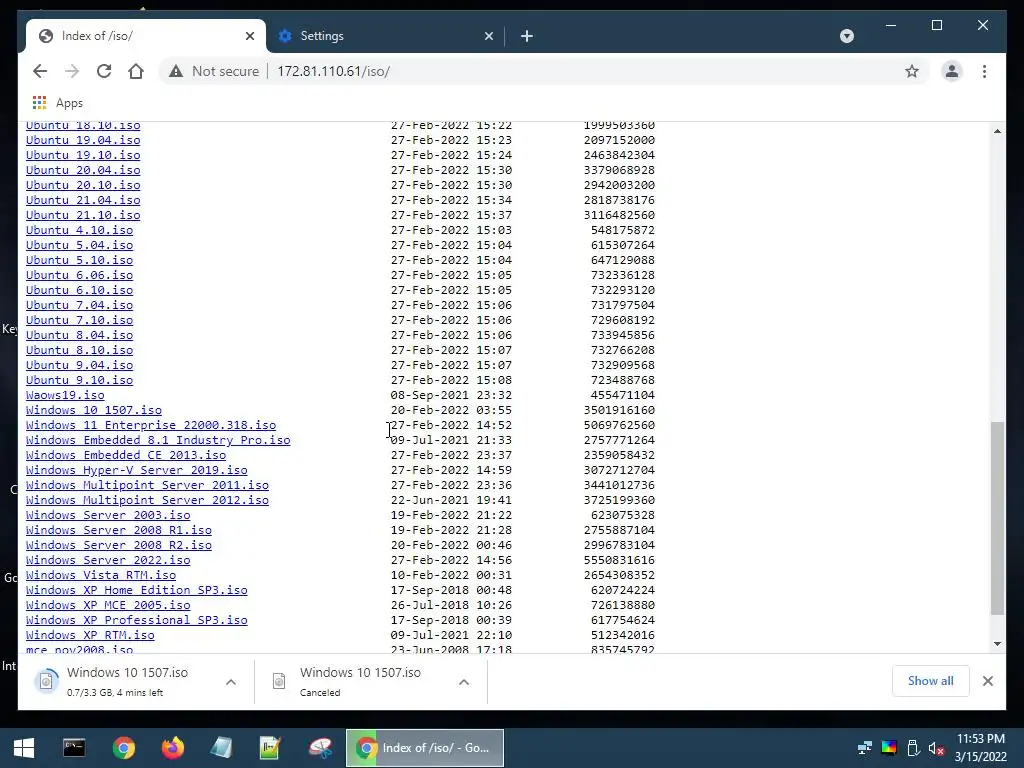1024x768 pixels.
Task: Click Windows Server 2008 R1.iso
Action: [119, 530]
